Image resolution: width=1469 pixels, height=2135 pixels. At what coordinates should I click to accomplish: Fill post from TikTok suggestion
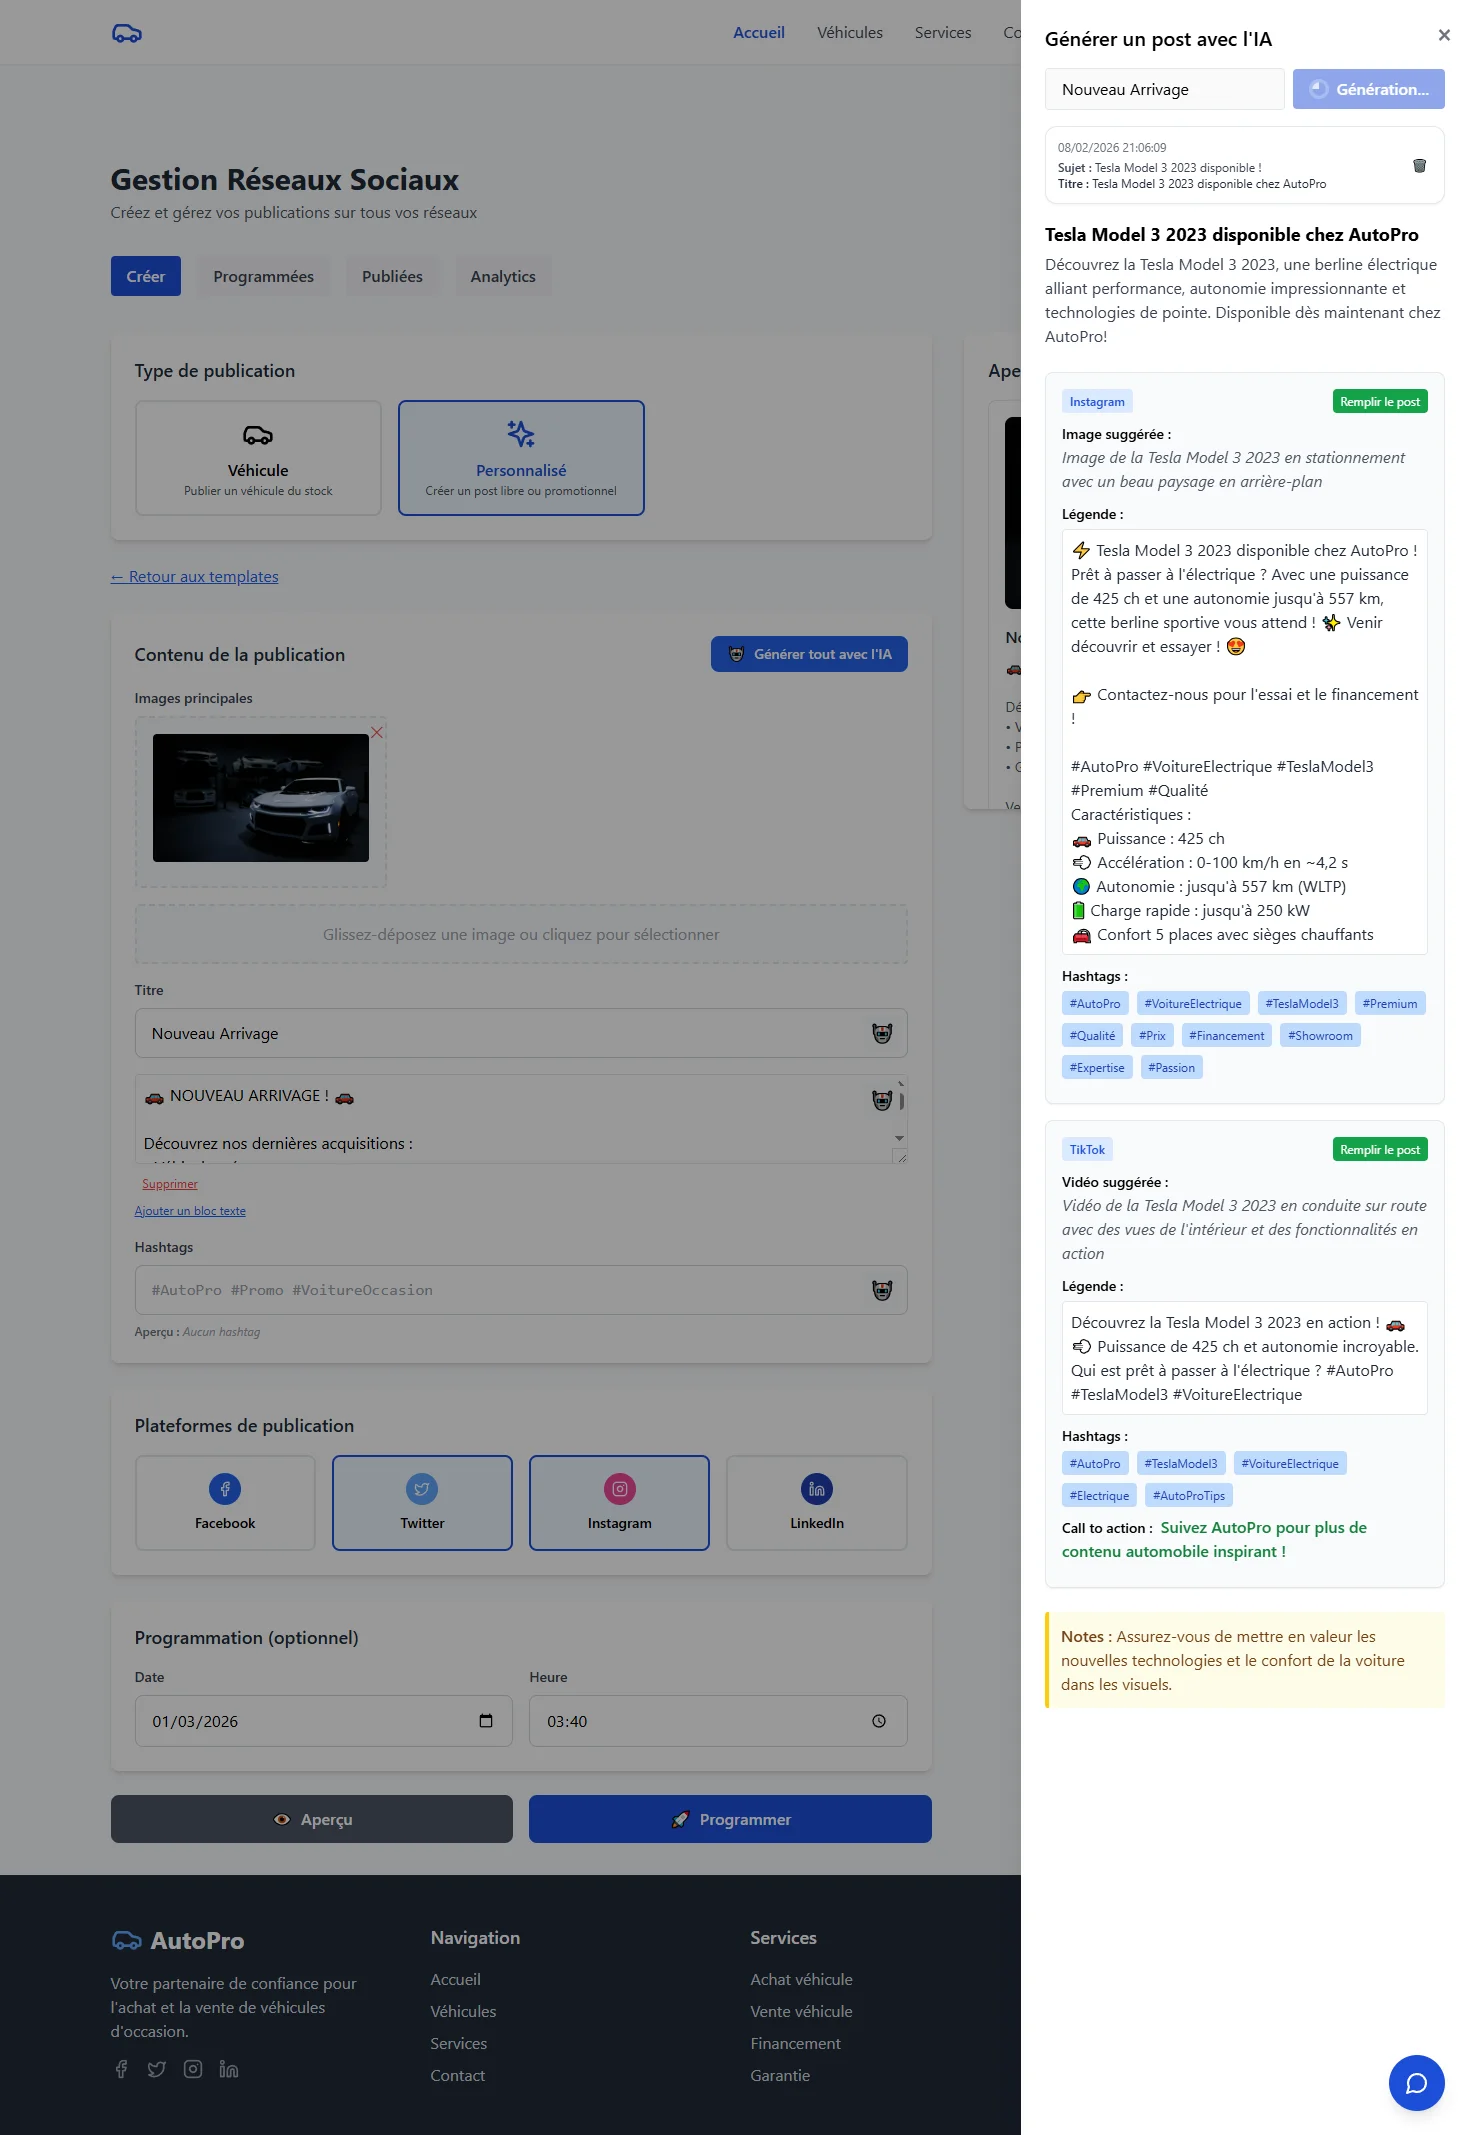click(x=1380, y=1150)
